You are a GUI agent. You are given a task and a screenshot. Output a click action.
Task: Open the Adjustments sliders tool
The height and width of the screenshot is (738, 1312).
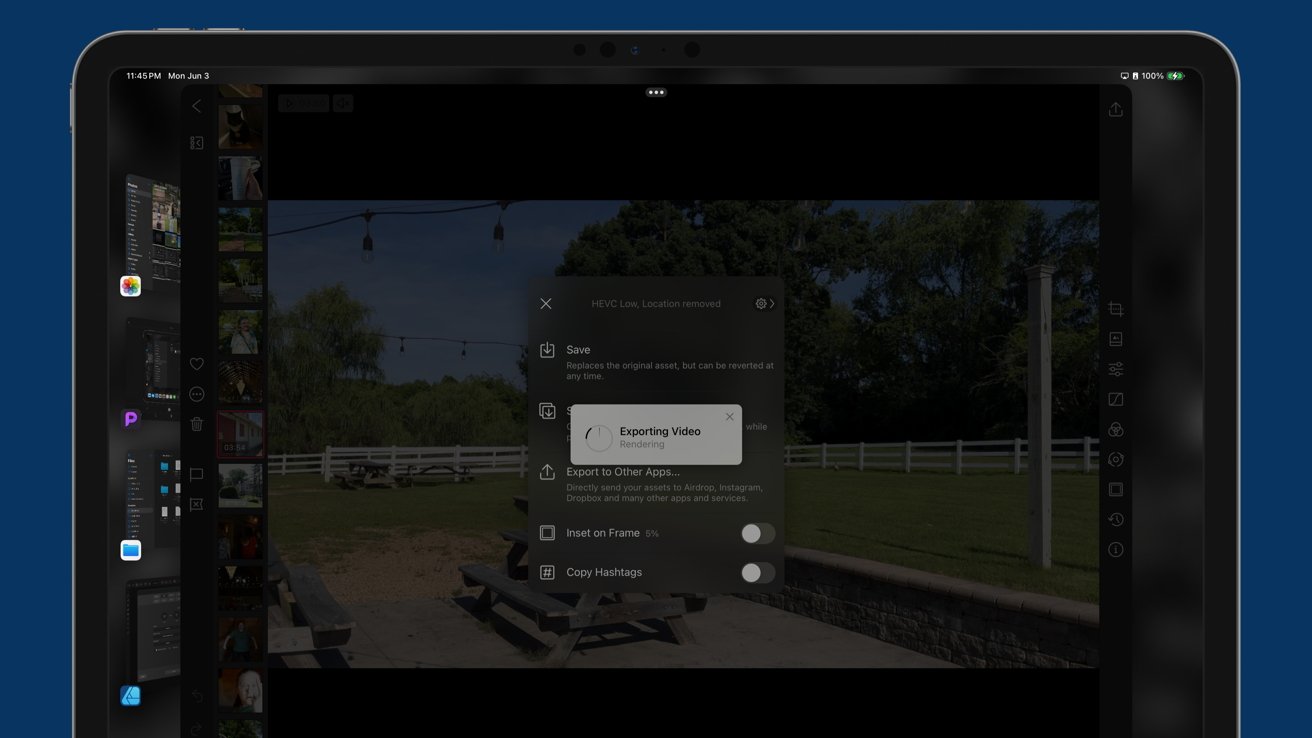click(1116, 370)
